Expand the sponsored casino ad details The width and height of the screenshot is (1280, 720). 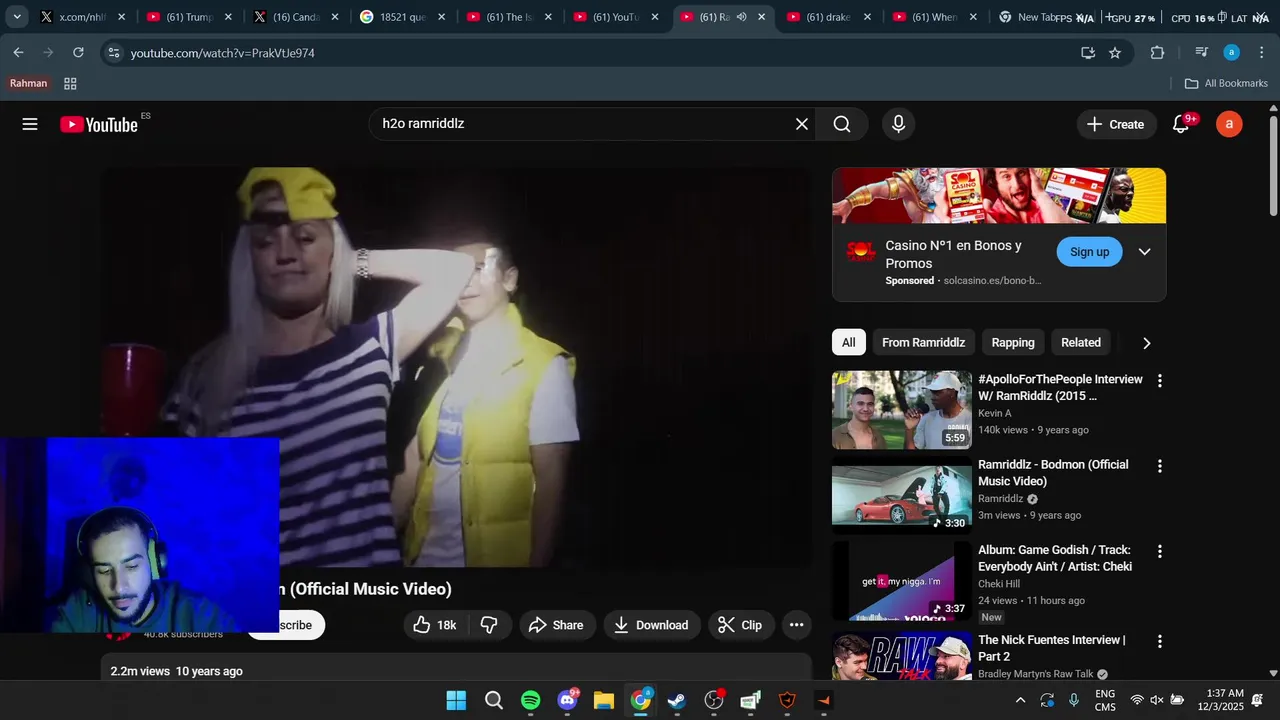tap(1144, 252)
